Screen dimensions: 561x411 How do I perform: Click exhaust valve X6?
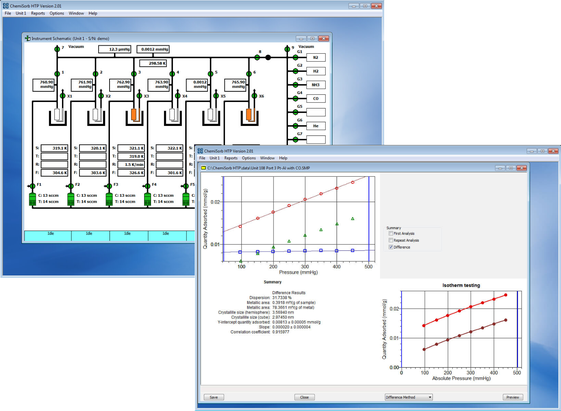click(254, 96)
